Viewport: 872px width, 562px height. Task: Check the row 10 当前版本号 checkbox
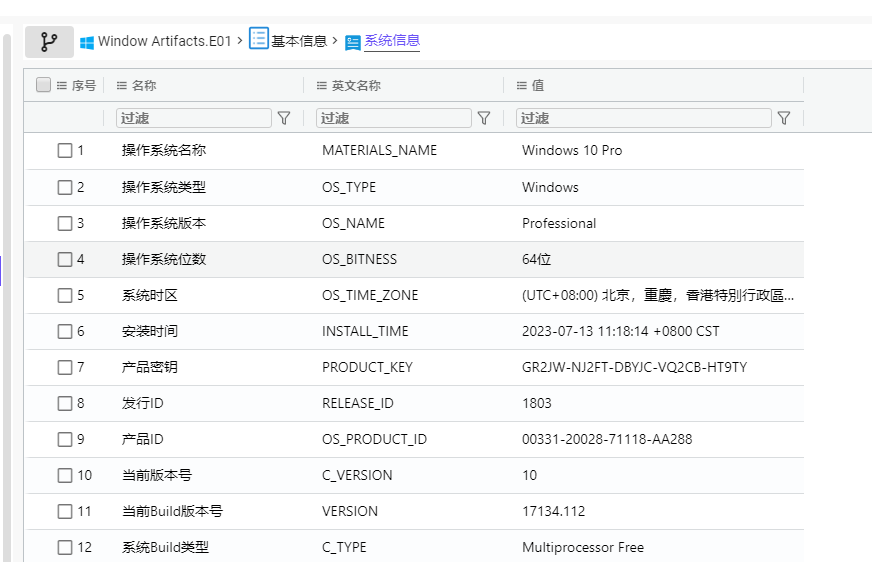[65, 475]
